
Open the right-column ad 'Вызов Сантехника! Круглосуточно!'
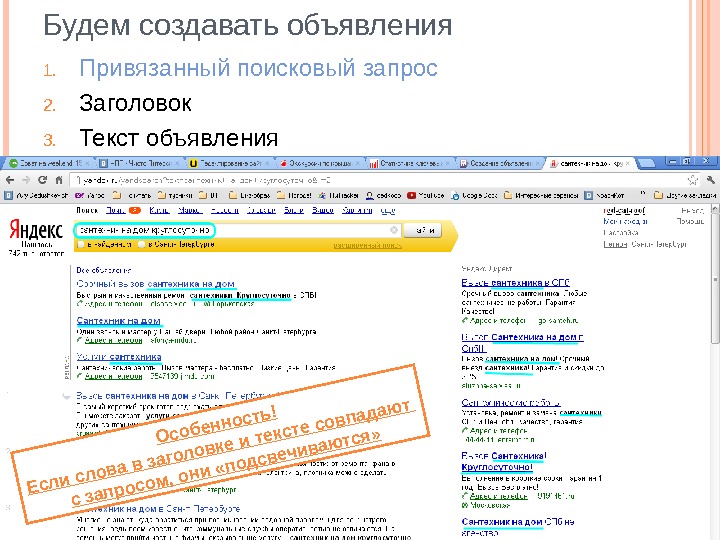(504, 461)
